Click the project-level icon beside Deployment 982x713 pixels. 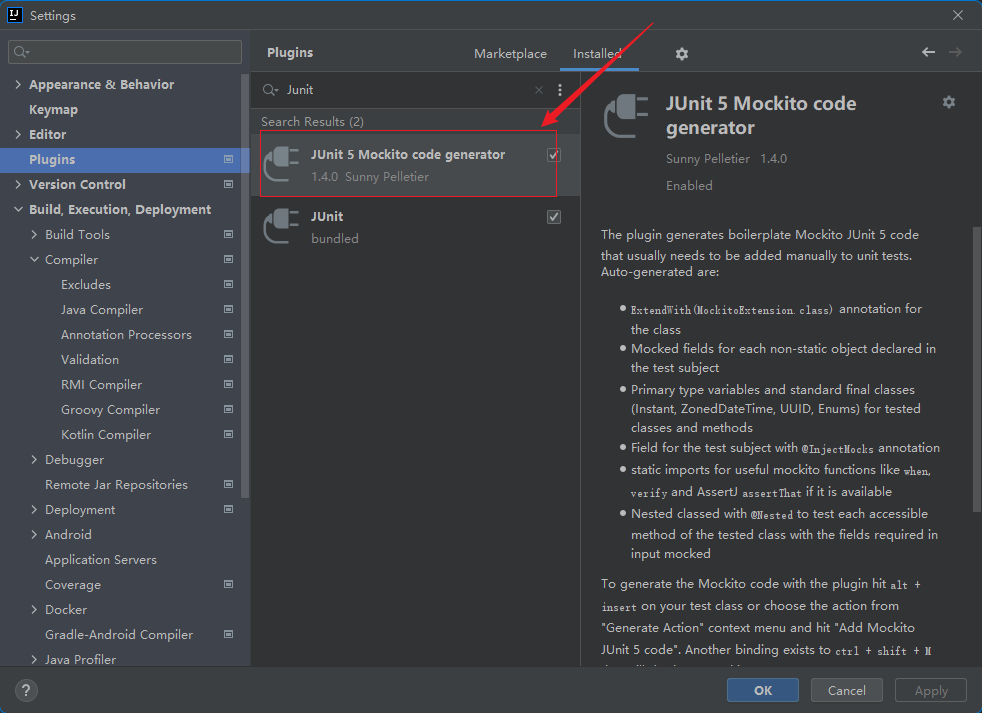pyautogui.click(x=229, y=509)
